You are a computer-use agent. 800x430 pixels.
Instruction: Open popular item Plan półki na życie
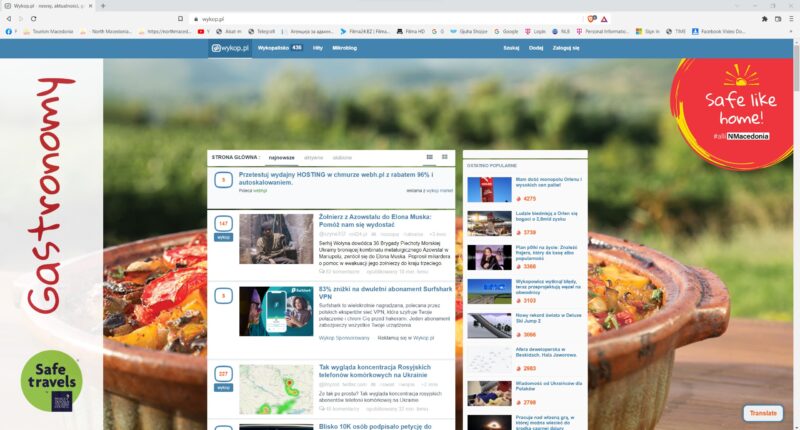546,252
